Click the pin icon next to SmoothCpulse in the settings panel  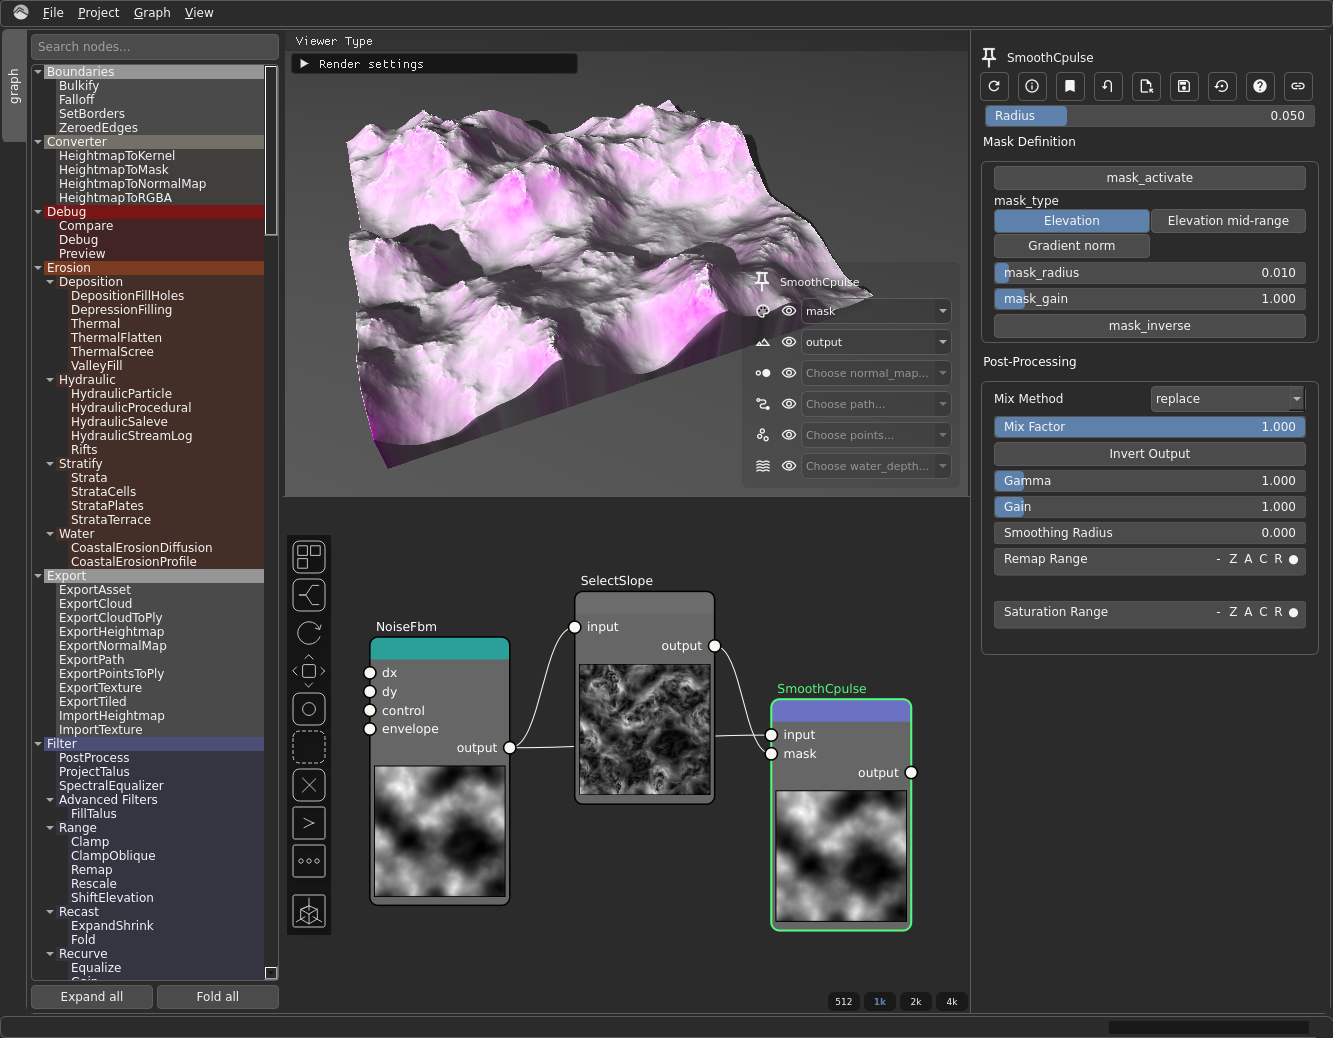(x=989, y=57)
